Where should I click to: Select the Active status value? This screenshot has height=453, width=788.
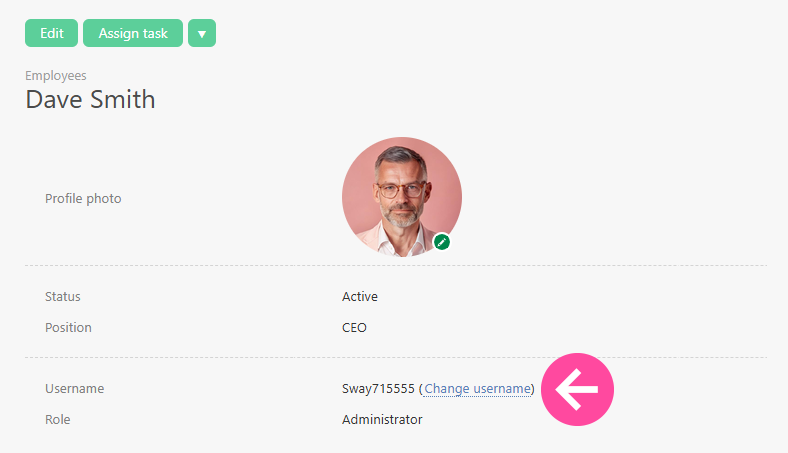360,297
